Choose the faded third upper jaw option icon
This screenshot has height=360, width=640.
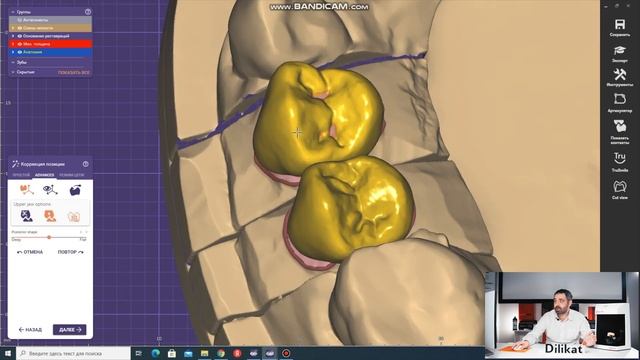(x=74, y=216)
